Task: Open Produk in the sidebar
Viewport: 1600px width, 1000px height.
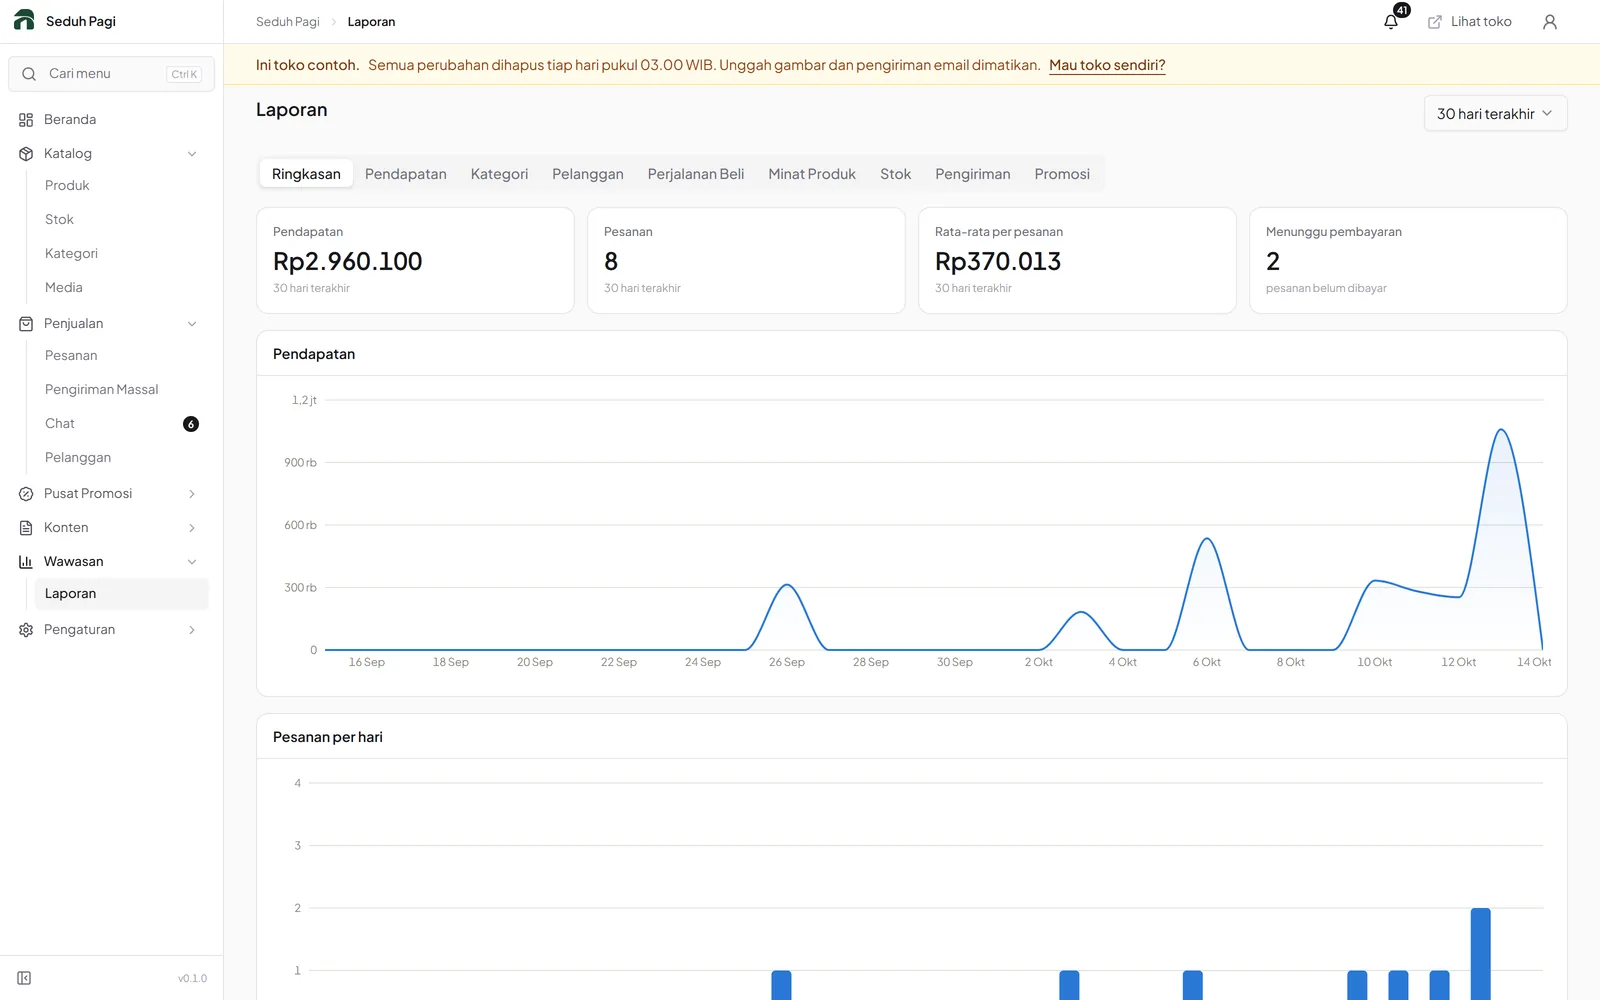Action: [x=67, y=186]
